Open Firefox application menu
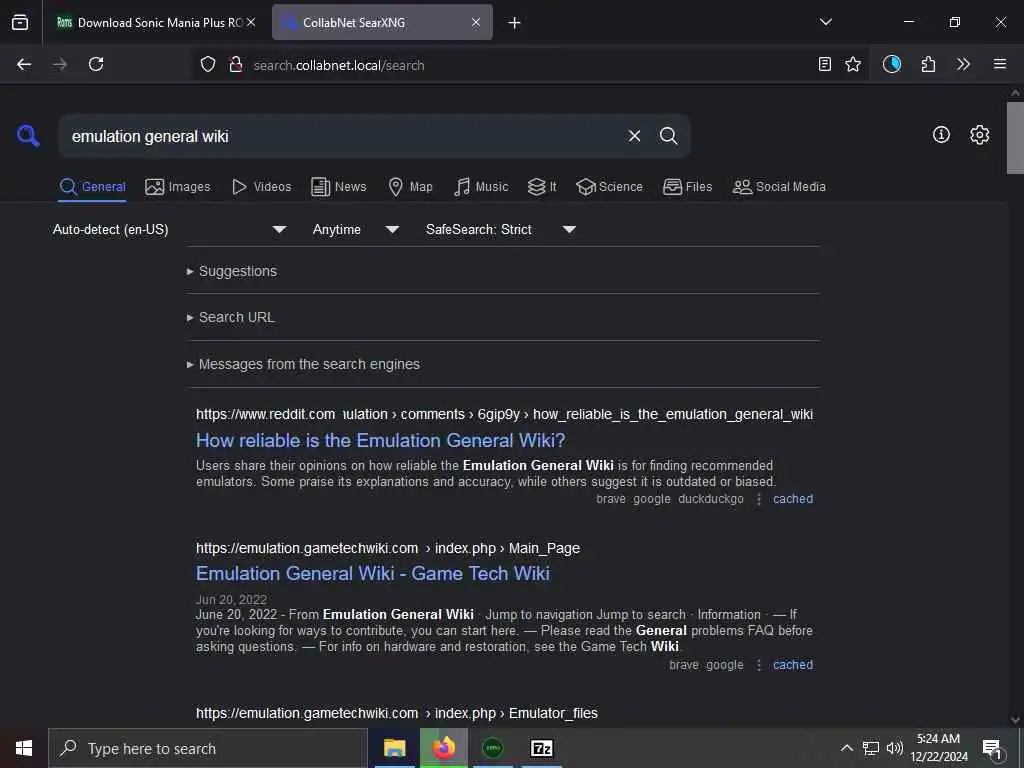 click(1000, 64)
